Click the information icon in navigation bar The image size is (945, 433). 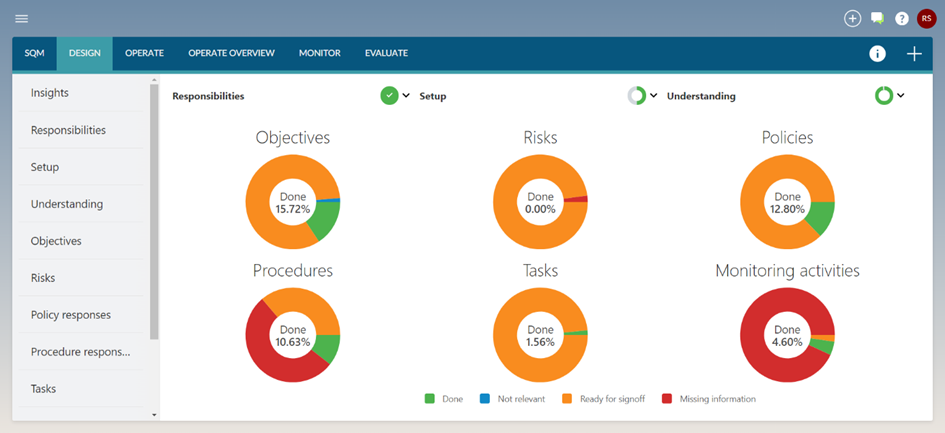pos(877,54)
